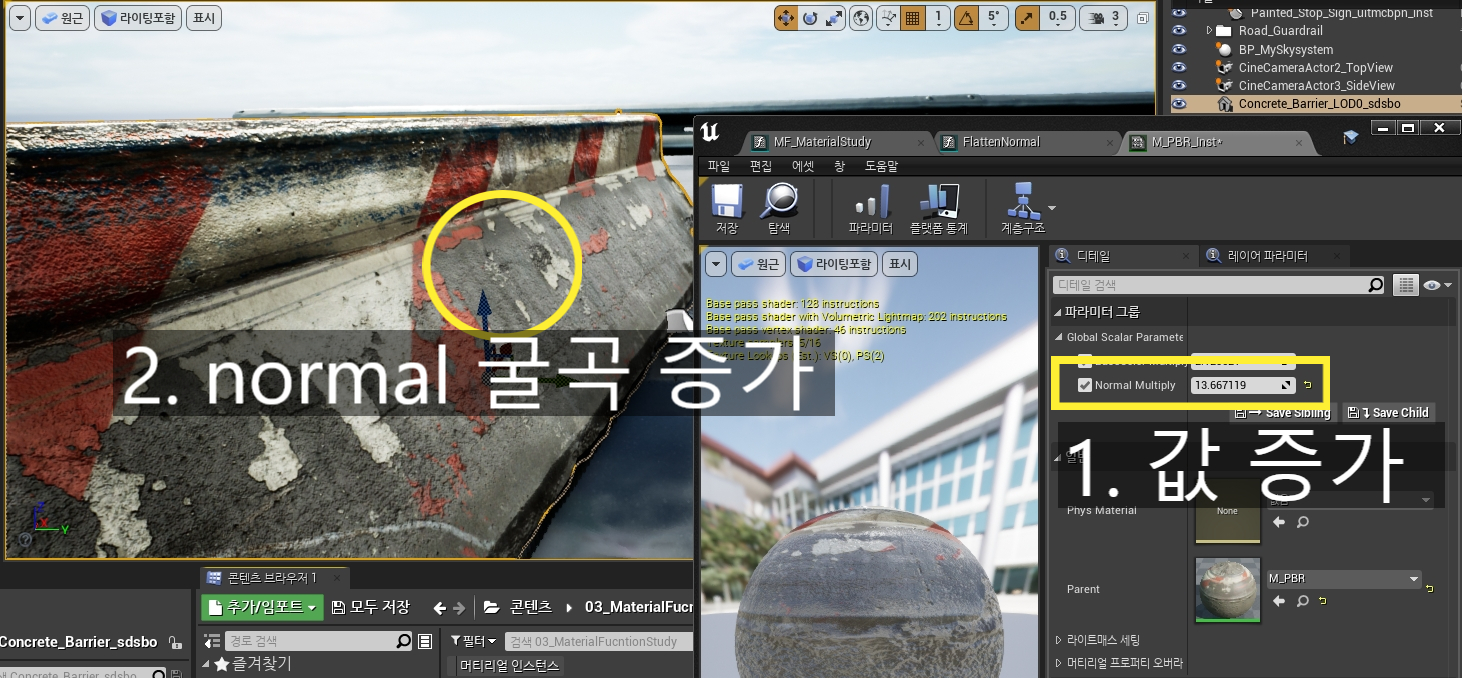1462x678 pixels.
Task: Hide Concrete_Barrier_LOD0_sdsbo with eye icon
Action: 1179,103
